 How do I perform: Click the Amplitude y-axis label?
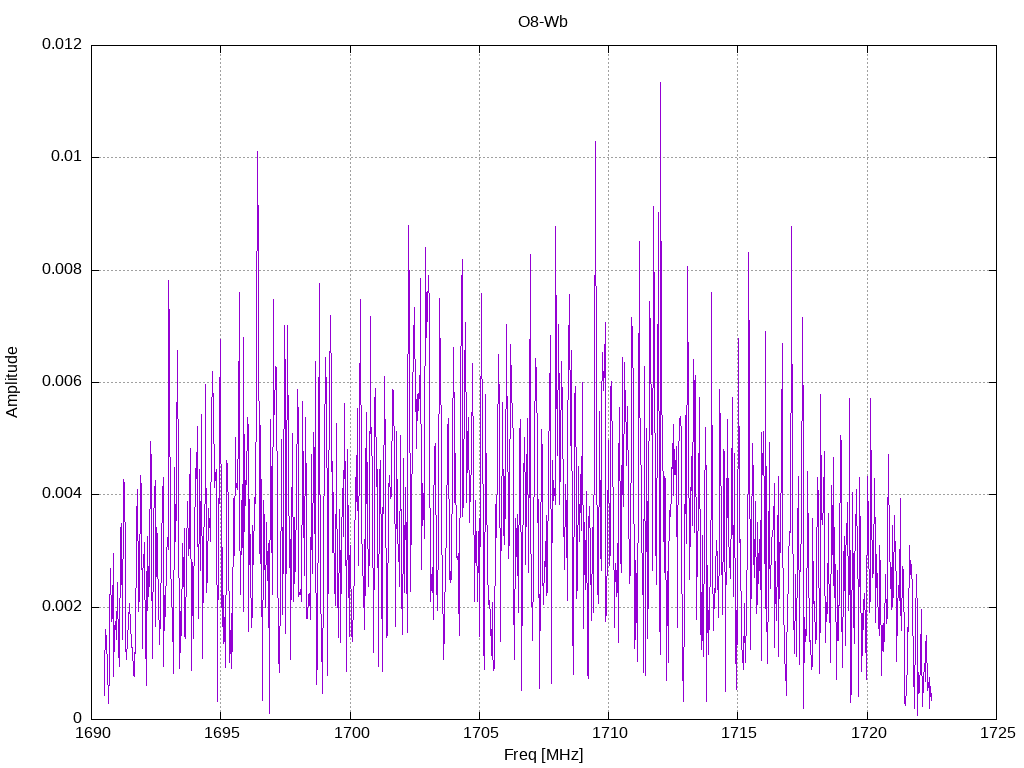pos(12,382)
